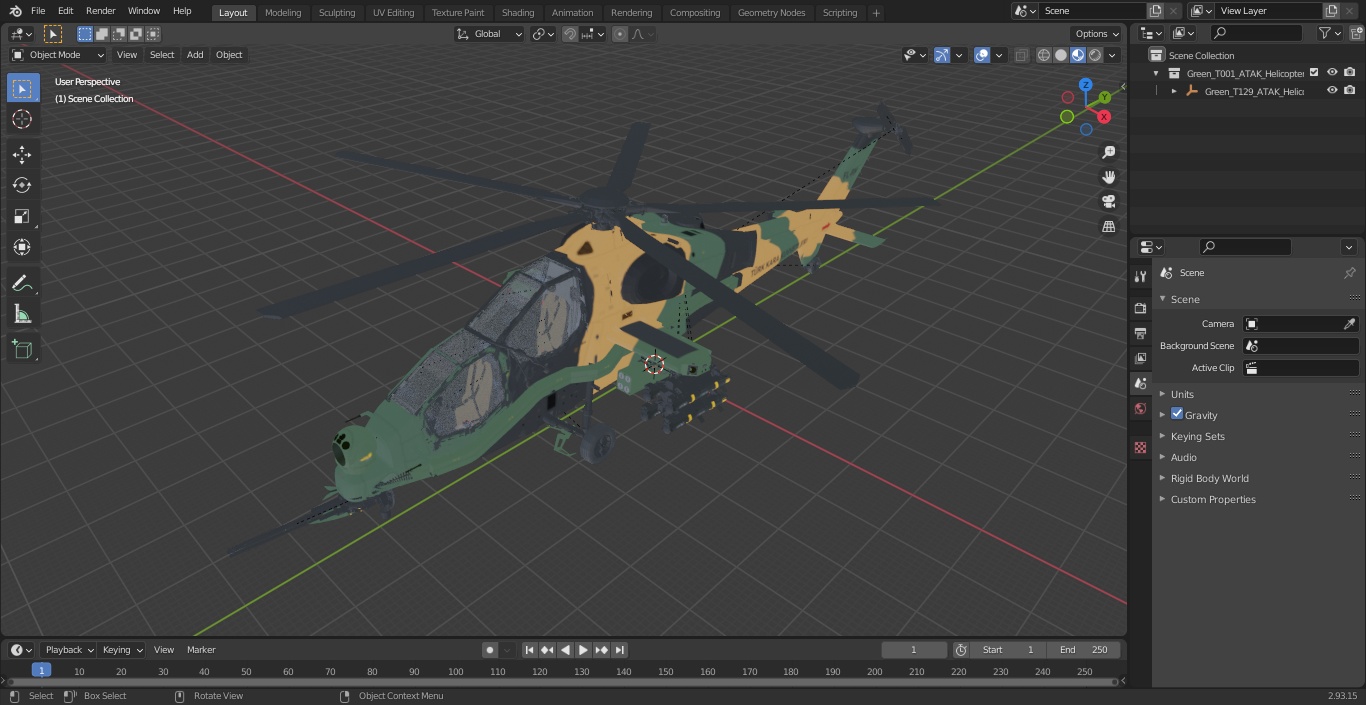Click the new scene copy icon
This screenshot has width=1366, height=705.
pos(1156,11)
